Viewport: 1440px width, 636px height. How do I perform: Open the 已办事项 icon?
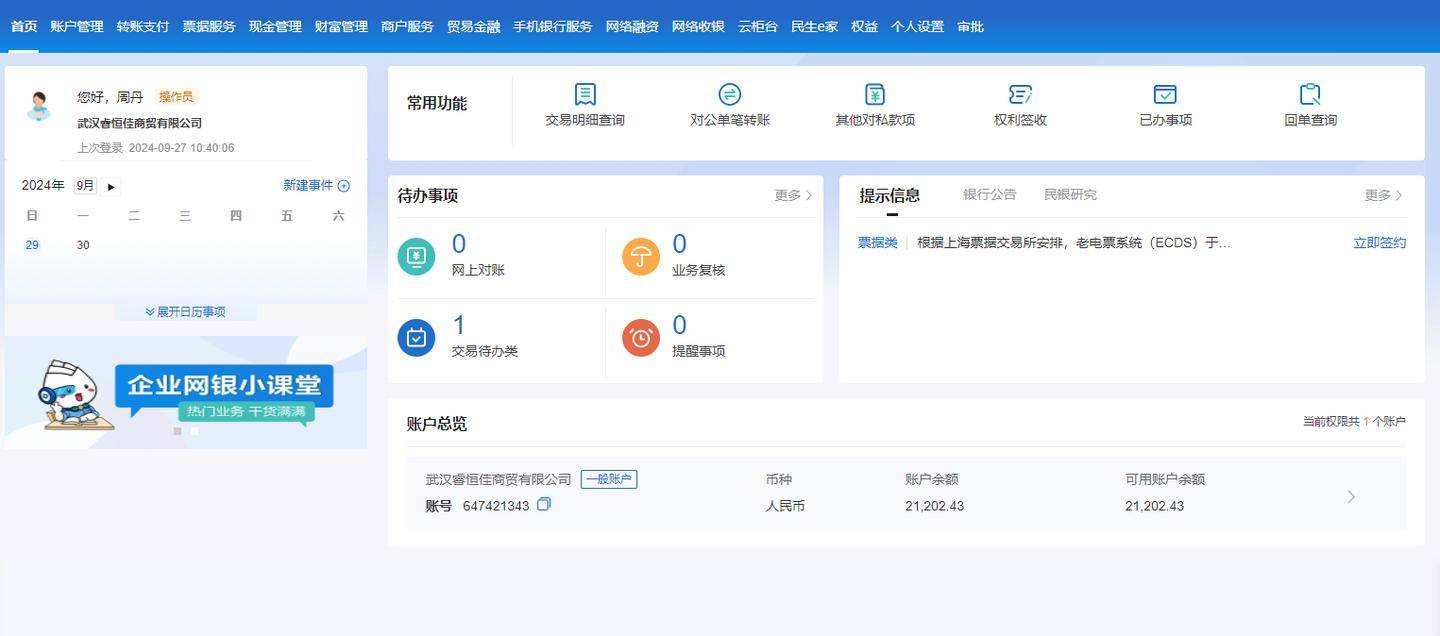1165,95
